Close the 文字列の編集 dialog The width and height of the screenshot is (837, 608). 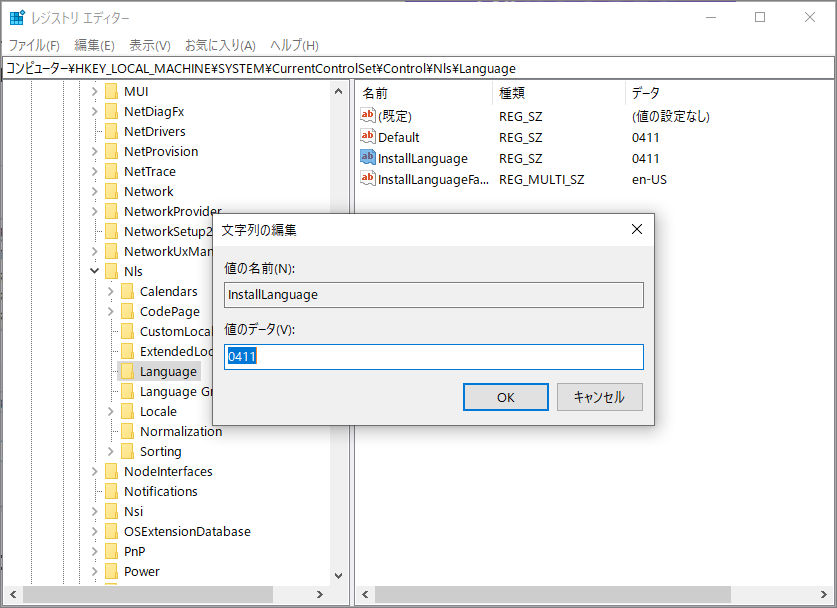coord(637,230)
